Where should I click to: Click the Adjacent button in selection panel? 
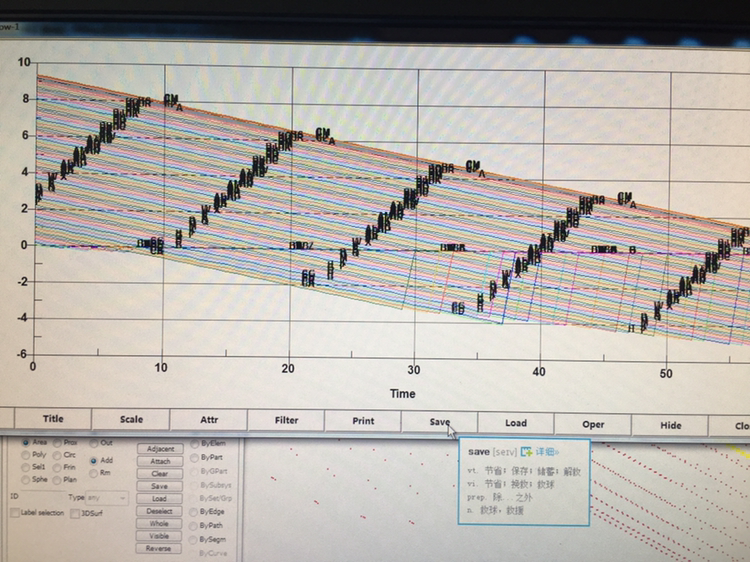[160, 449]
